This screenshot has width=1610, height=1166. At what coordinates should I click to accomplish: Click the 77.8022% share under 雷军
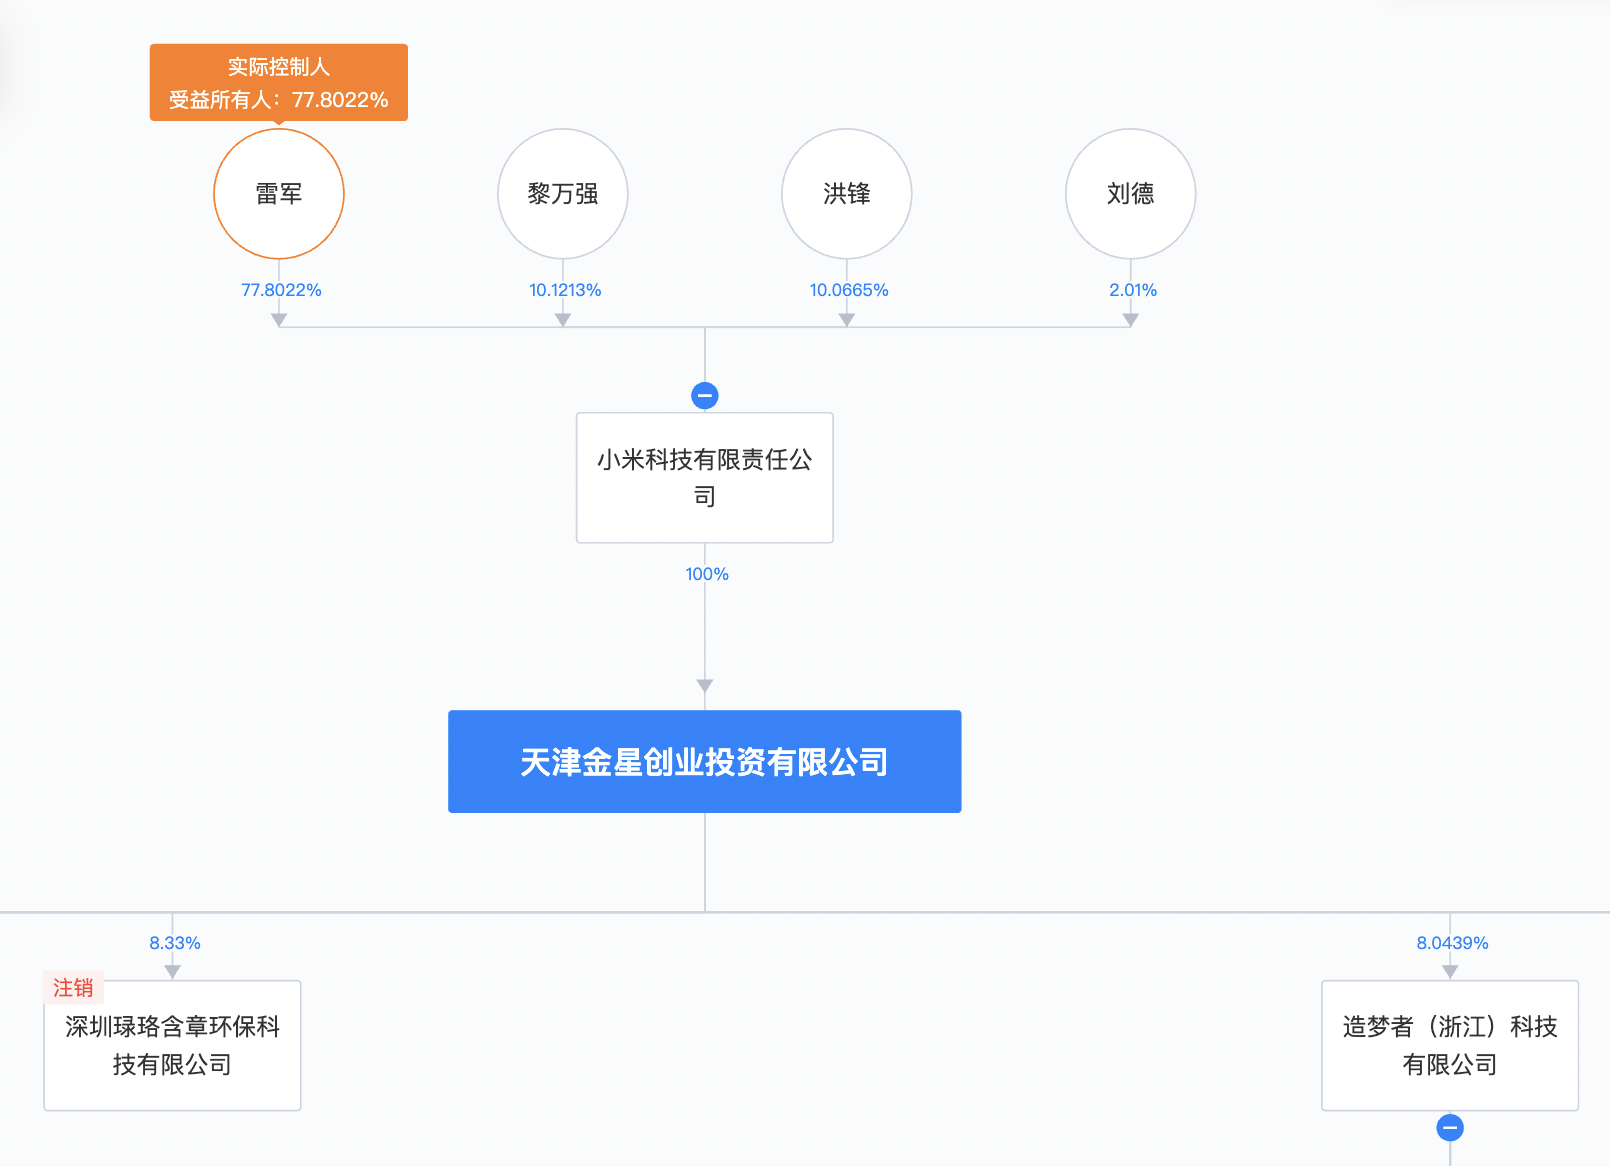pyautogui.click(x=281, y=290)
